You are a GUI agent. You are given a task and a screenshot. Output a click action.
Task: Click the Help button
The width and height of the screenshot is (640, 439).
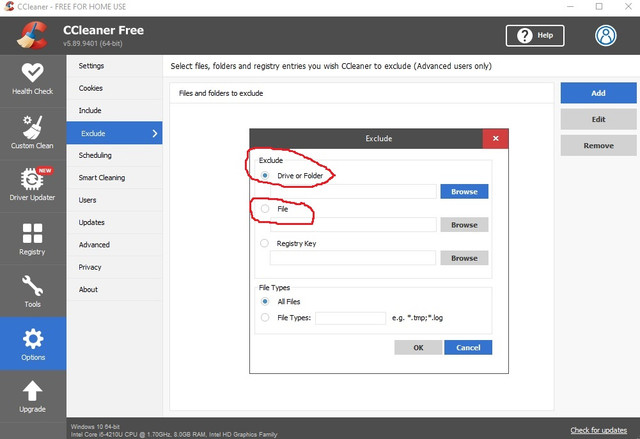coord(535,35)
